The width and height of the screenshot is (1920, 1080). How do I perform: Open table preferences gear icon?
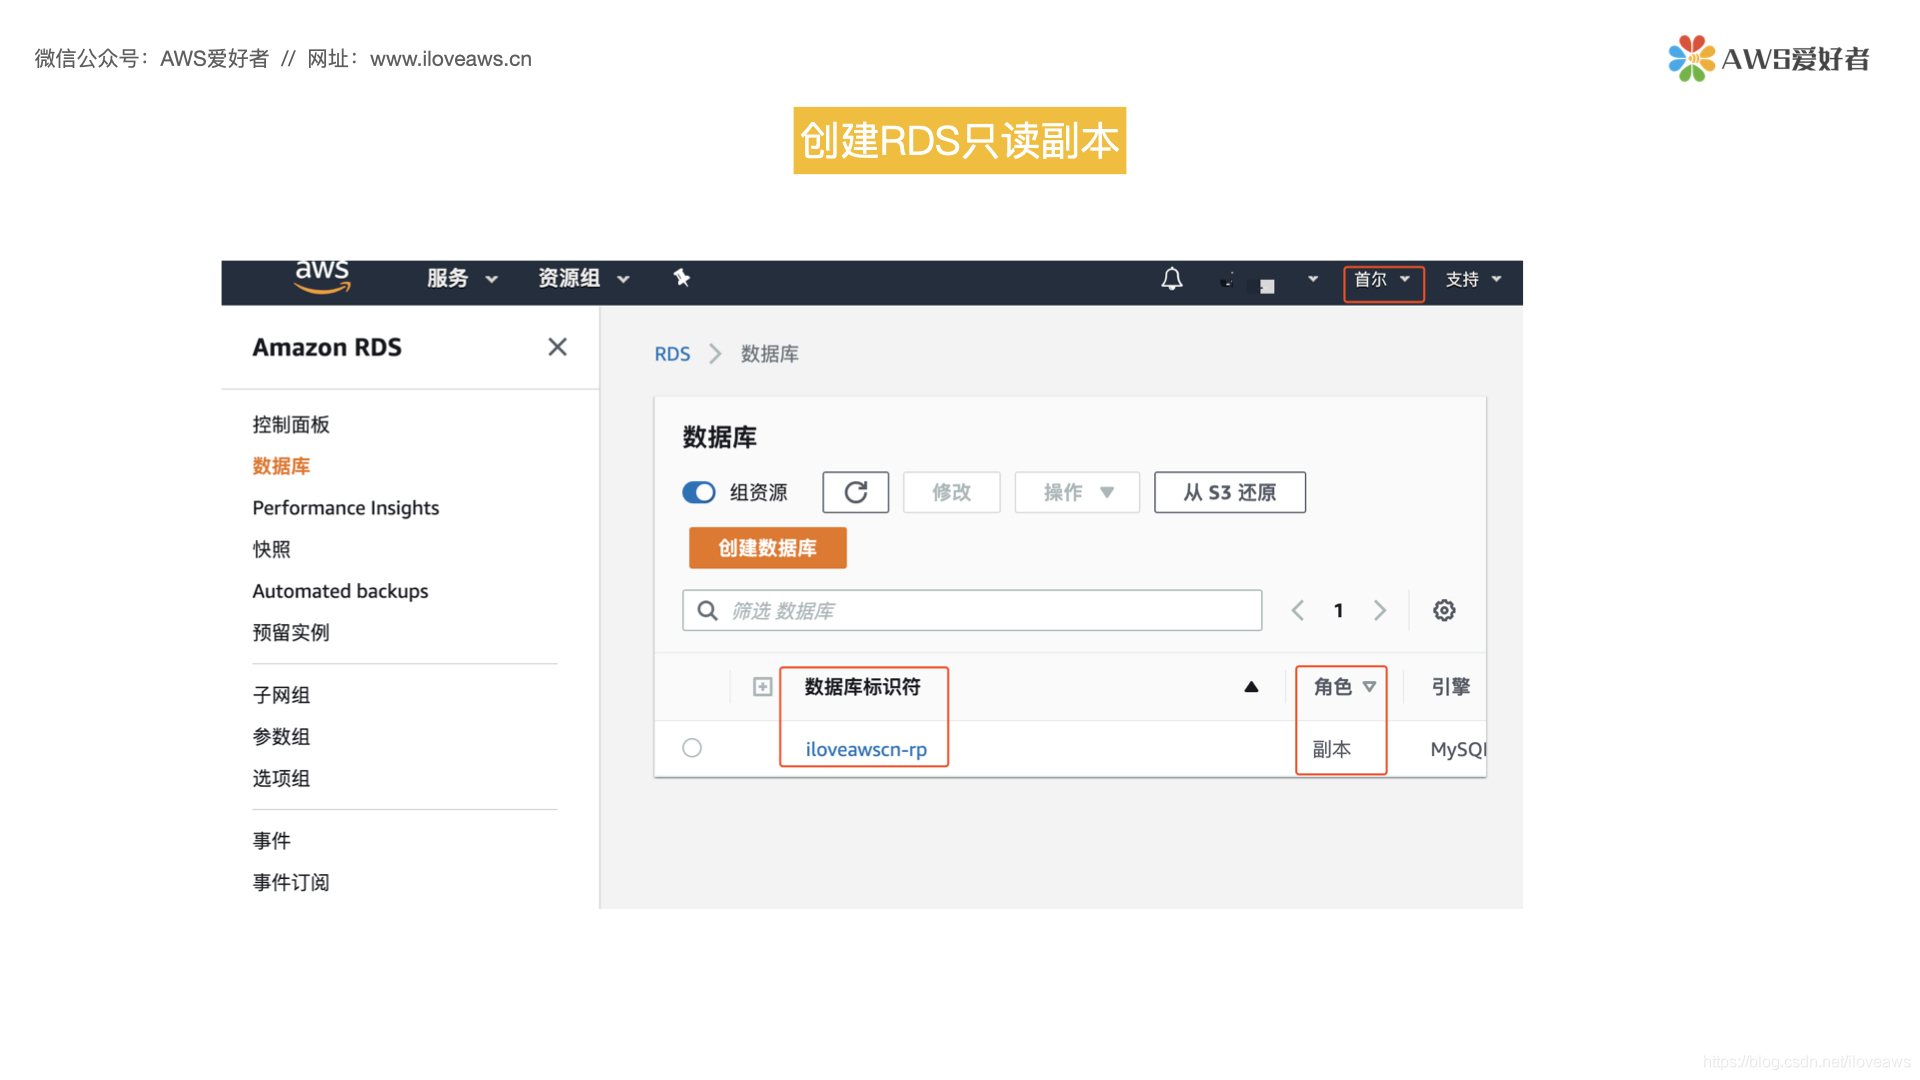(1443, 610)
